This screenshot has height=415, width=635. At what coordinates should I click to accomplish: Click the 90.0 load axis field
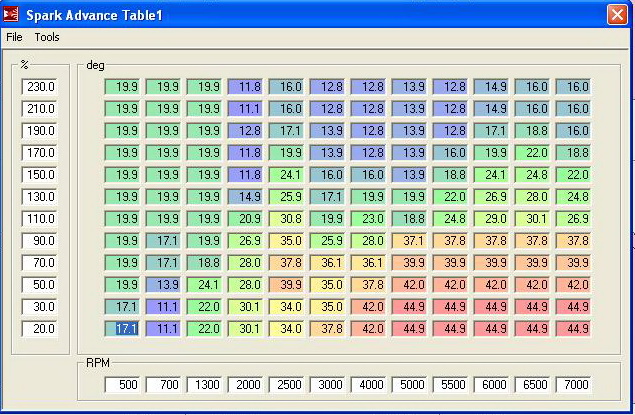[40, 241]
